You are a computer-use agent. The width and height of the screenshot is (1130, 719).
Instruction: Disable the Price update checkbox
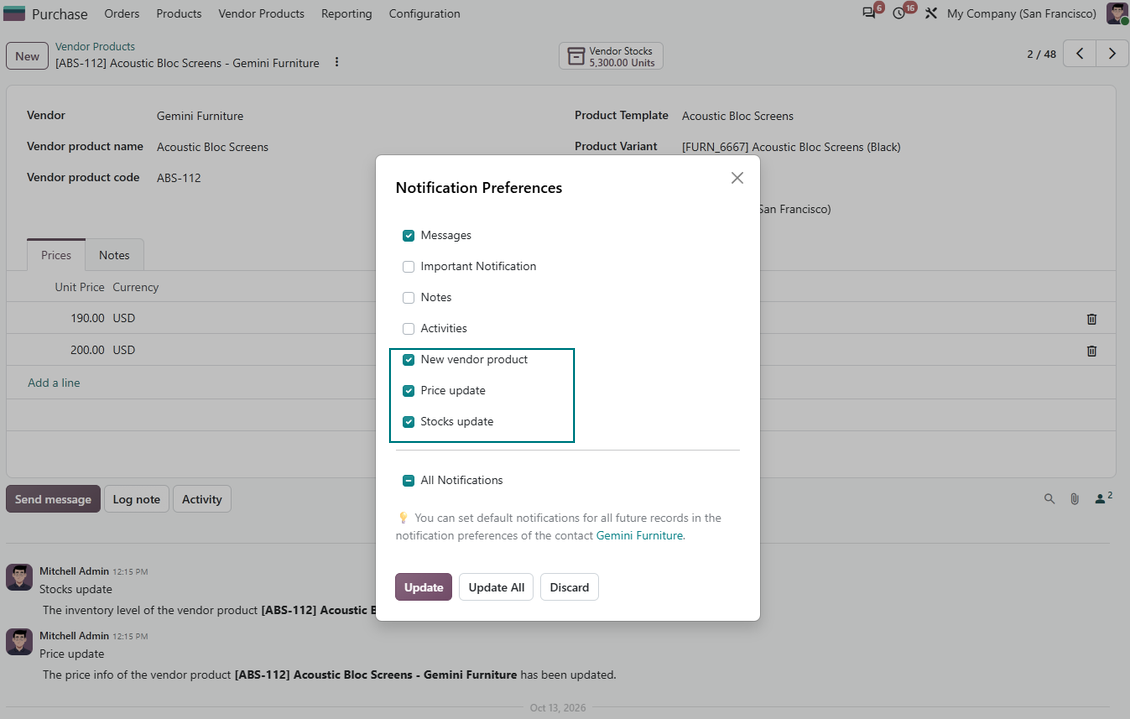tap(409, 390)
